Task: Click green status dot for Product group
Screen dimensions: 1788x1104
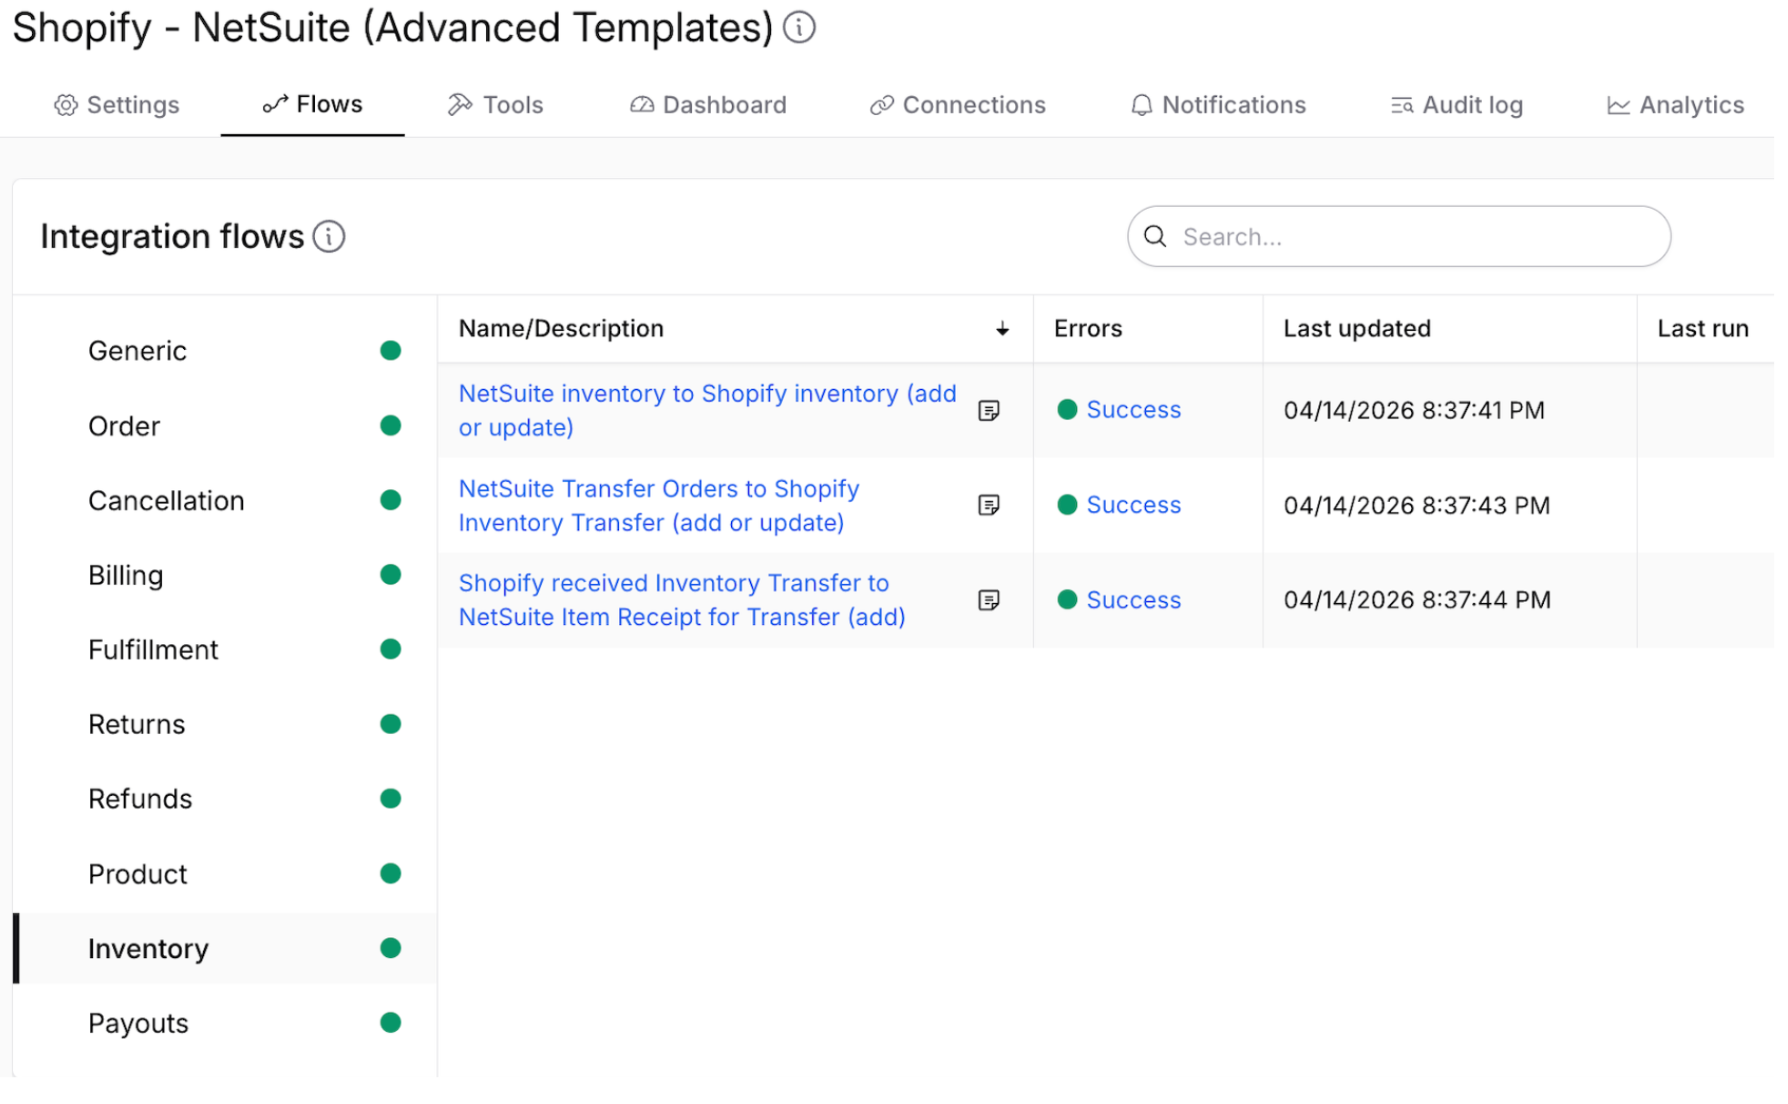Action: click(391, 873)
